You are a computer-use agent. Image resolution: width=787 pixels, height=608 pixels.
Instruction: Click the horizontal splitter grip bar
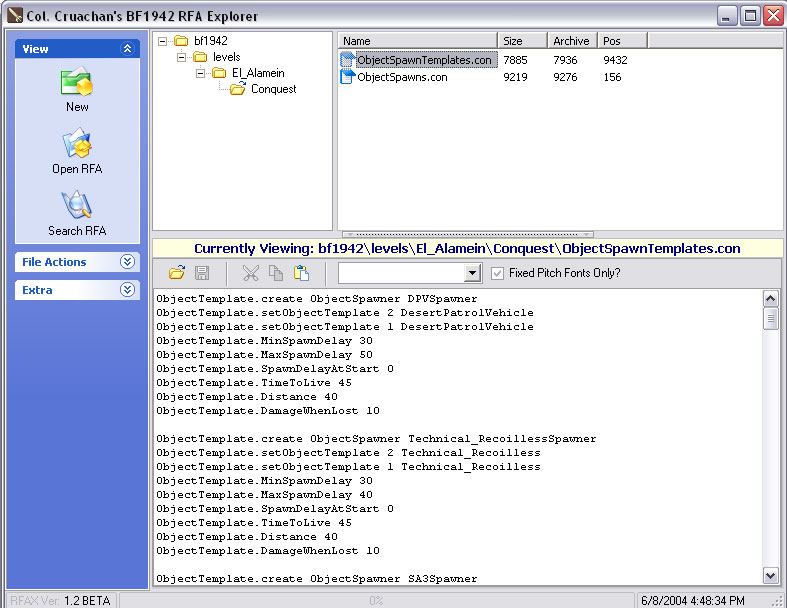click(x=468, y=234)
